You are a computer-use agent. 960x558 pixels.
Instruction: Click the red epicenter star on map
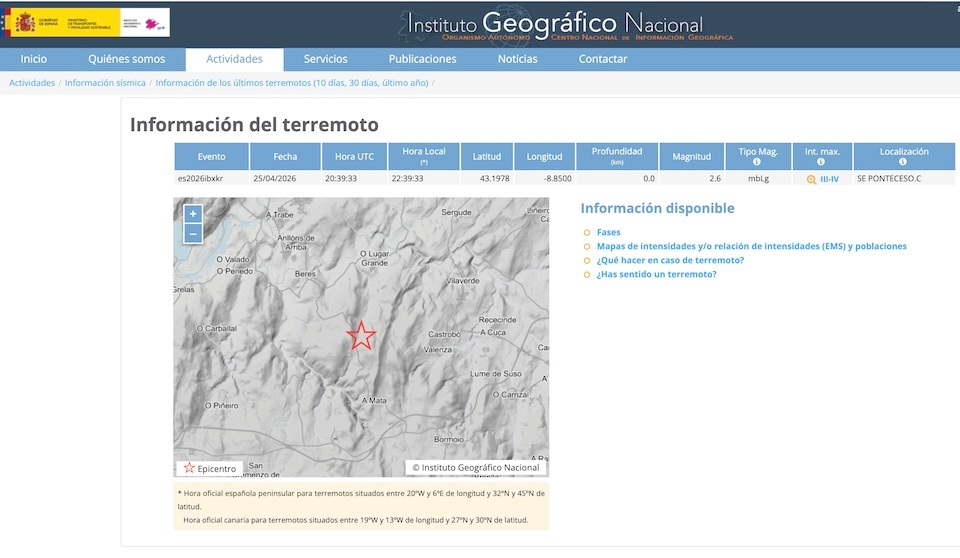361,336
